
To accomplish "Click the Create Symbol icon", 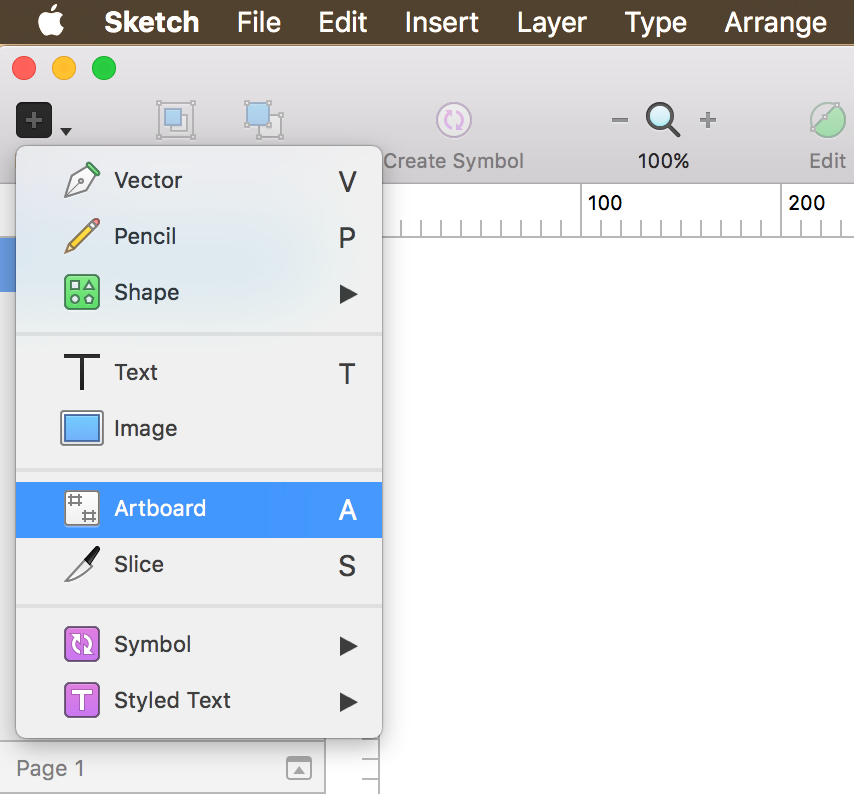I will 454,120.
